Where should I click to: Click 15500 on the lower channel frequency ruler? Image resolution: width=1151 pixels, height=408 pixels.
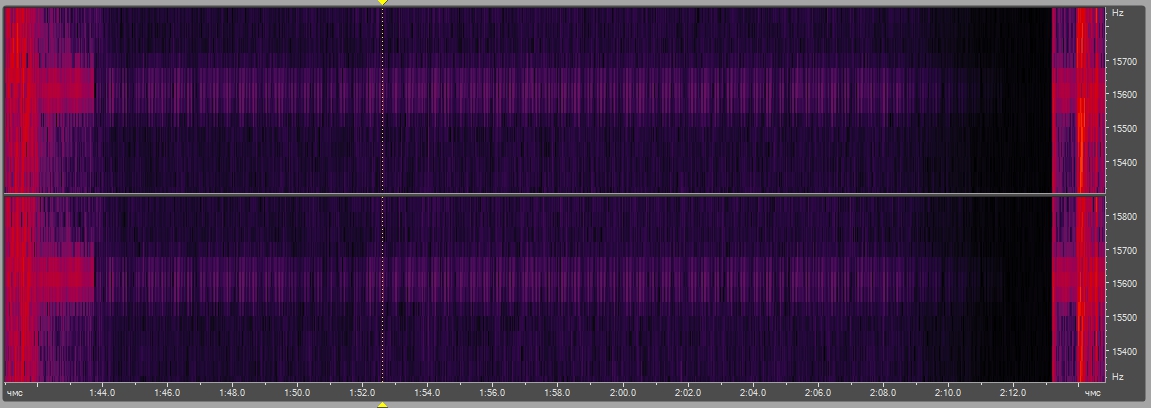tap(1125, 318)
